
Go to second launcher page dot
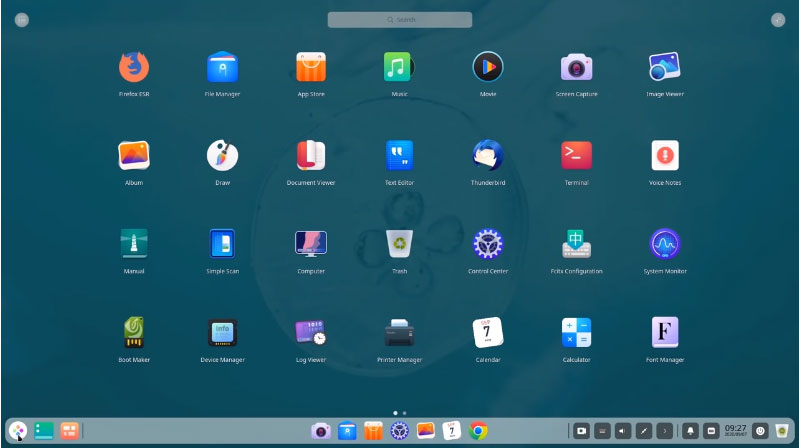405,413
